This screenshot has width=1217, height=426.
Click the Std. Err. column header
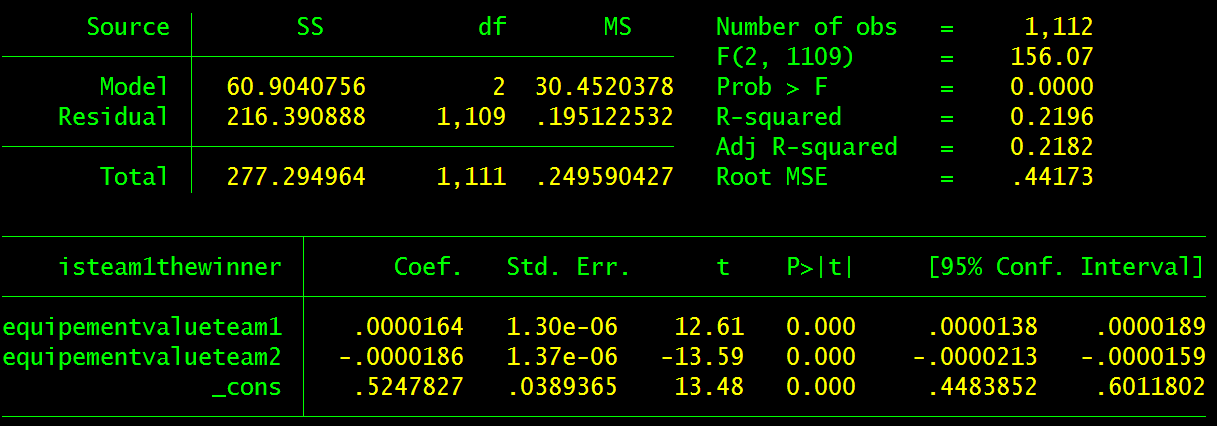tap(568, 267)
